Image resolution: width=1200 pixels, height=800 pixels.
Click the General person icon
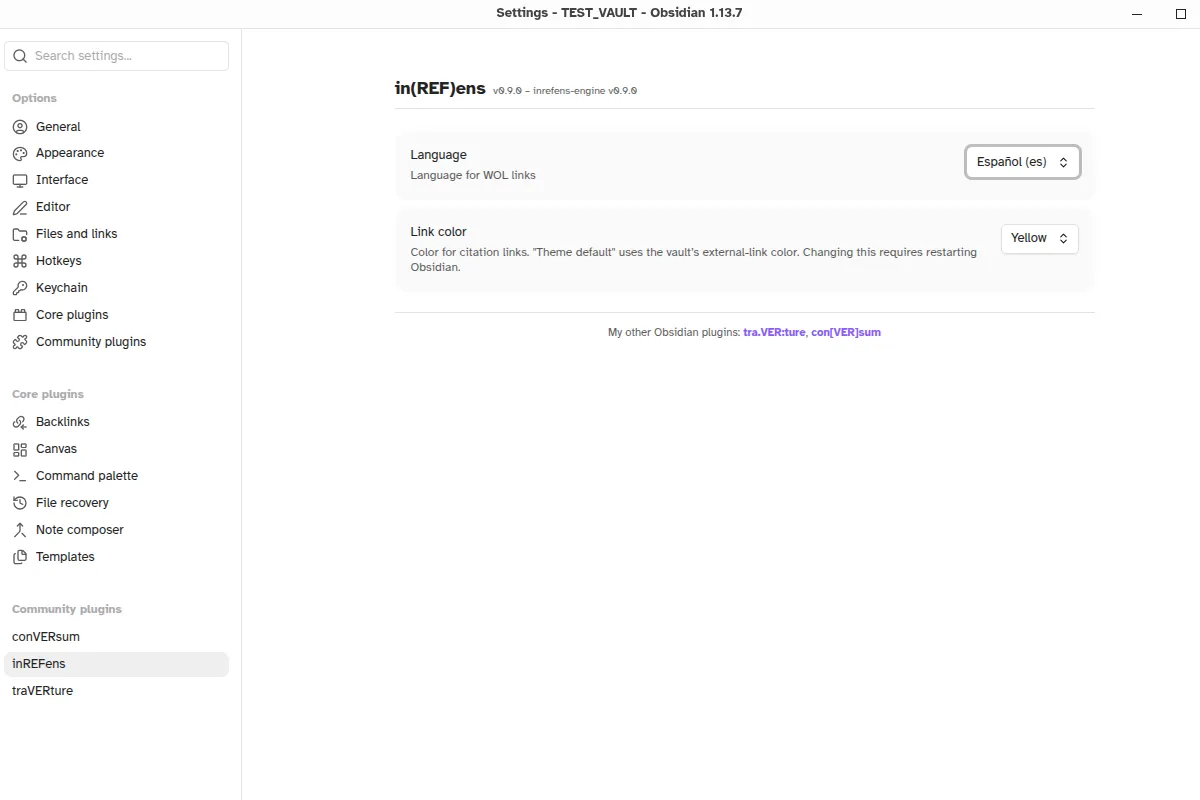coord(20,127)
